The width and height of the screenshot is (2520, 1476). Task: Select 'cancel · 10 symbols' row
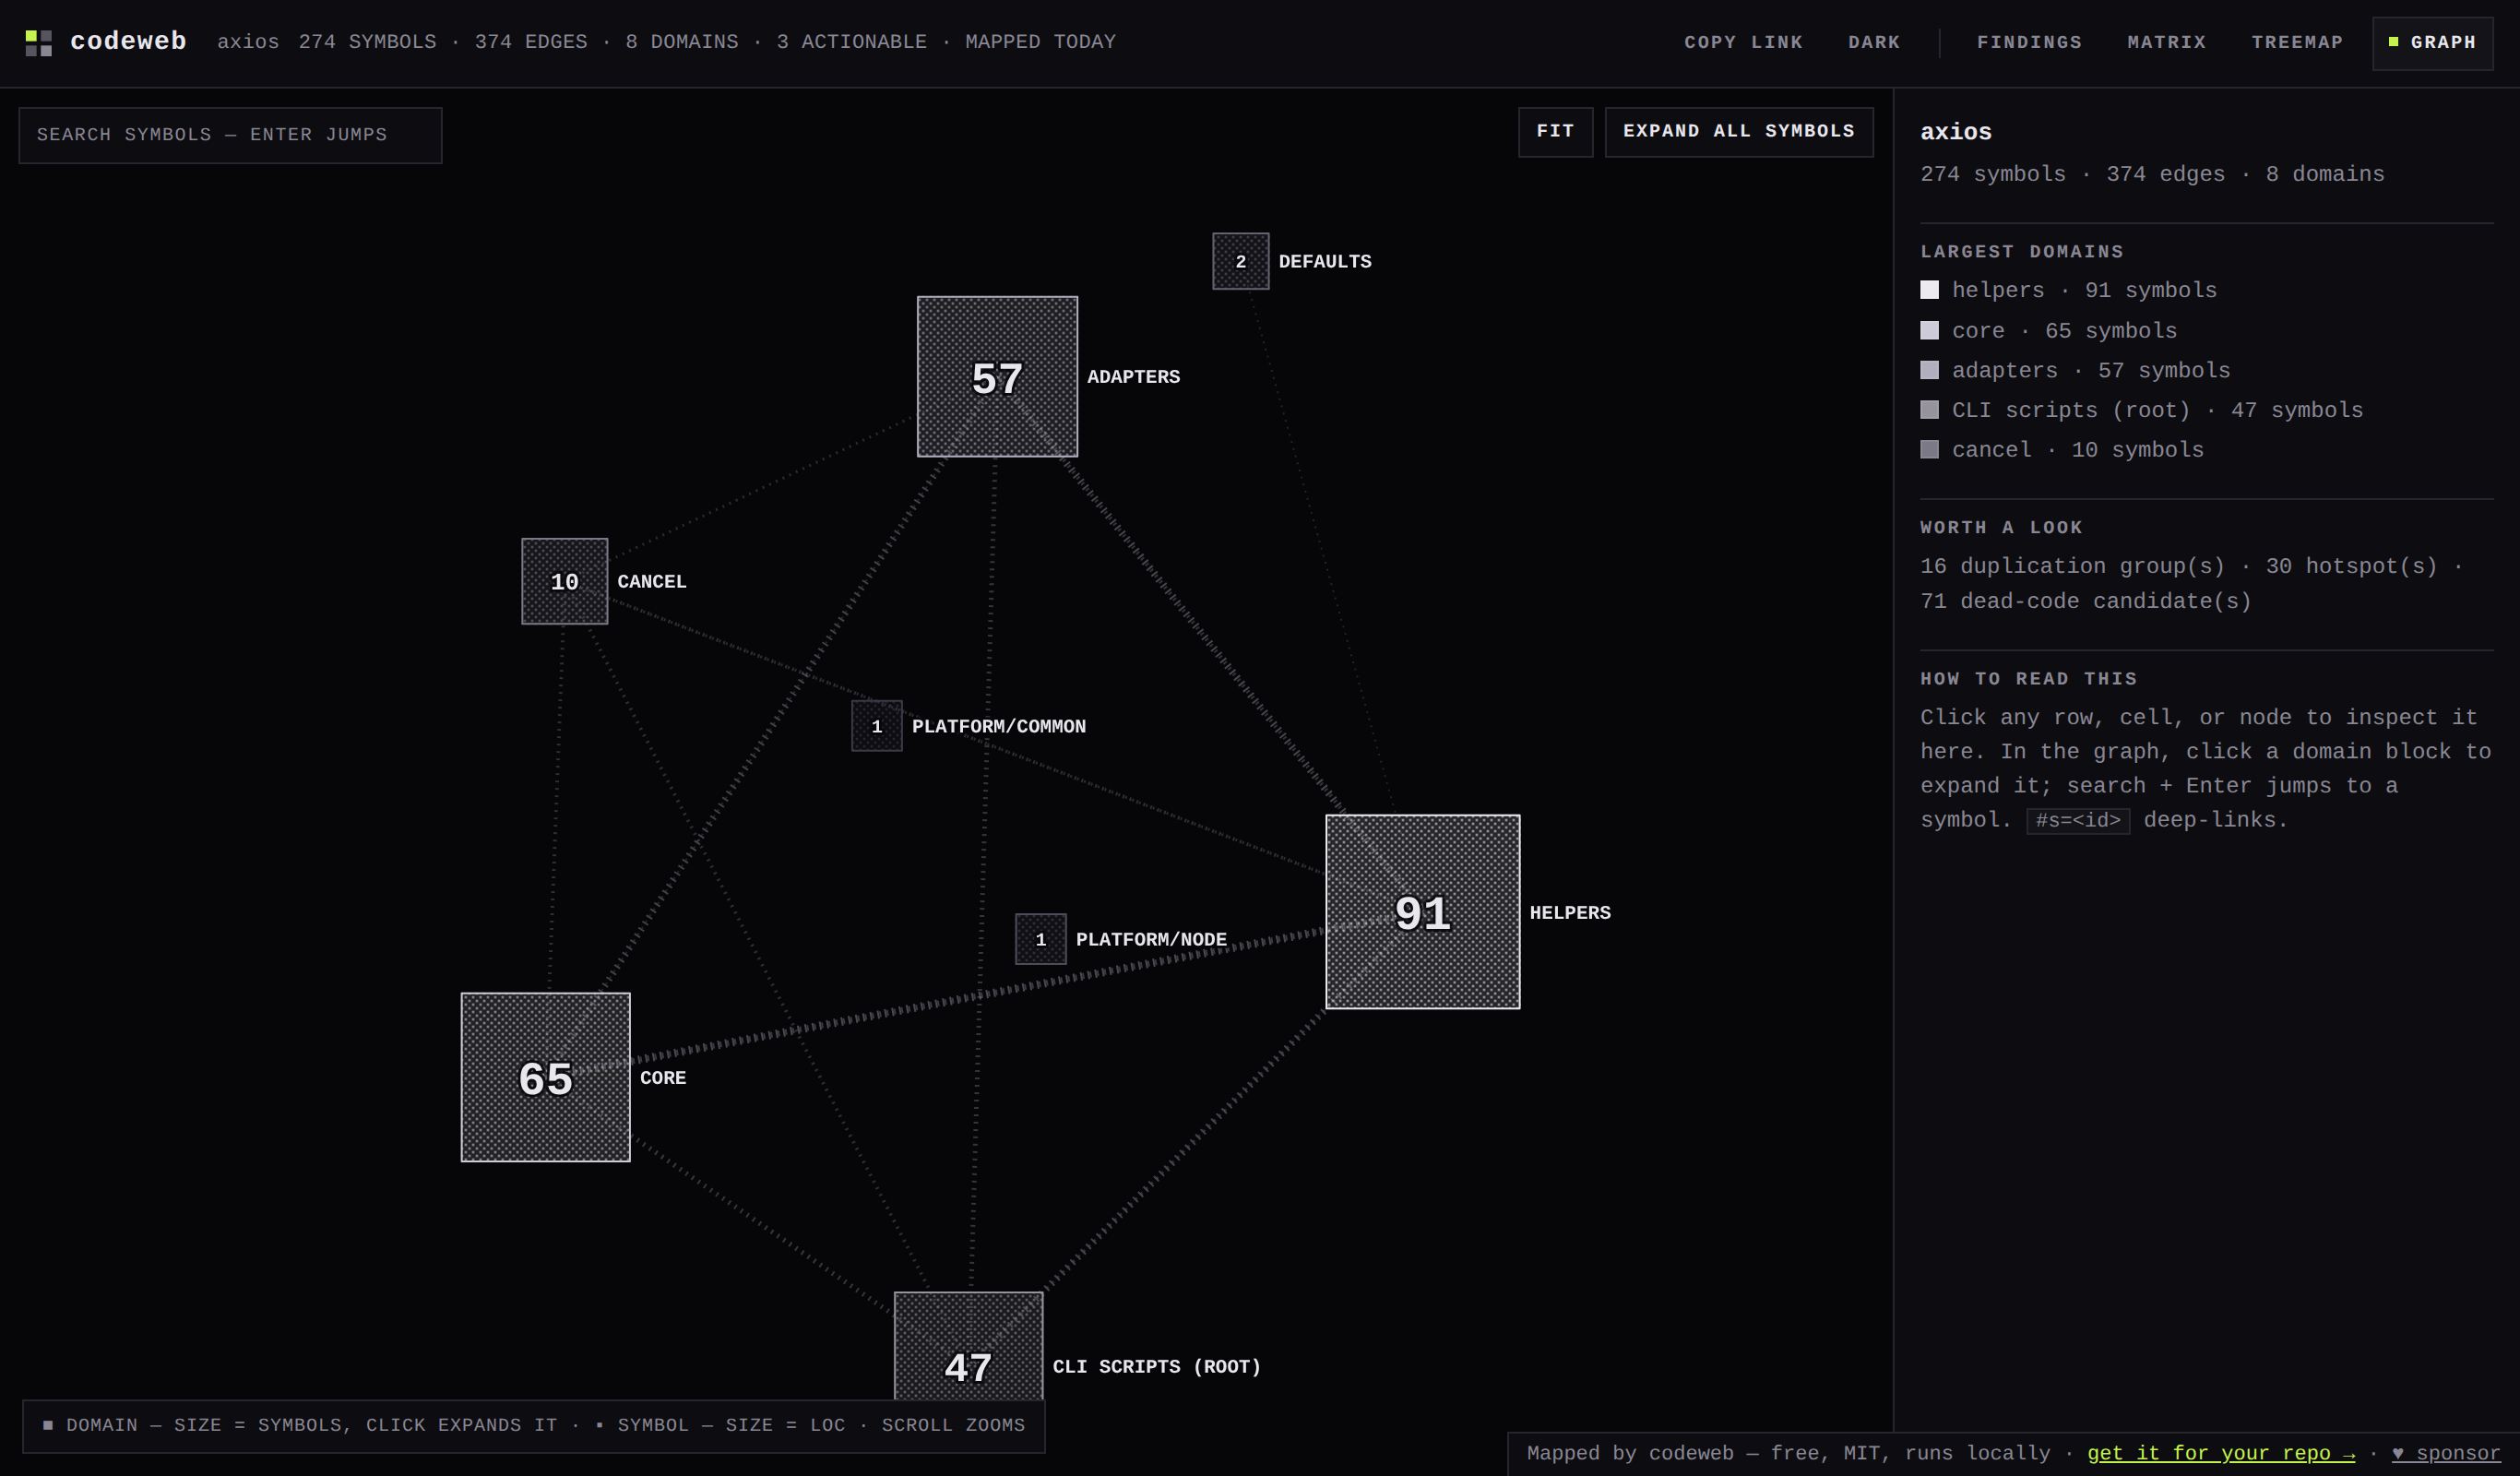tap(2206, 450)
